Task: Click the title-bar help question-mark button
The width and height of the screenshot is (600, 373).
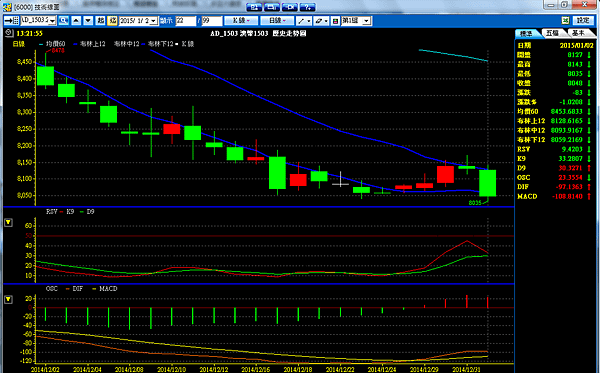Action: click(308, 7)
